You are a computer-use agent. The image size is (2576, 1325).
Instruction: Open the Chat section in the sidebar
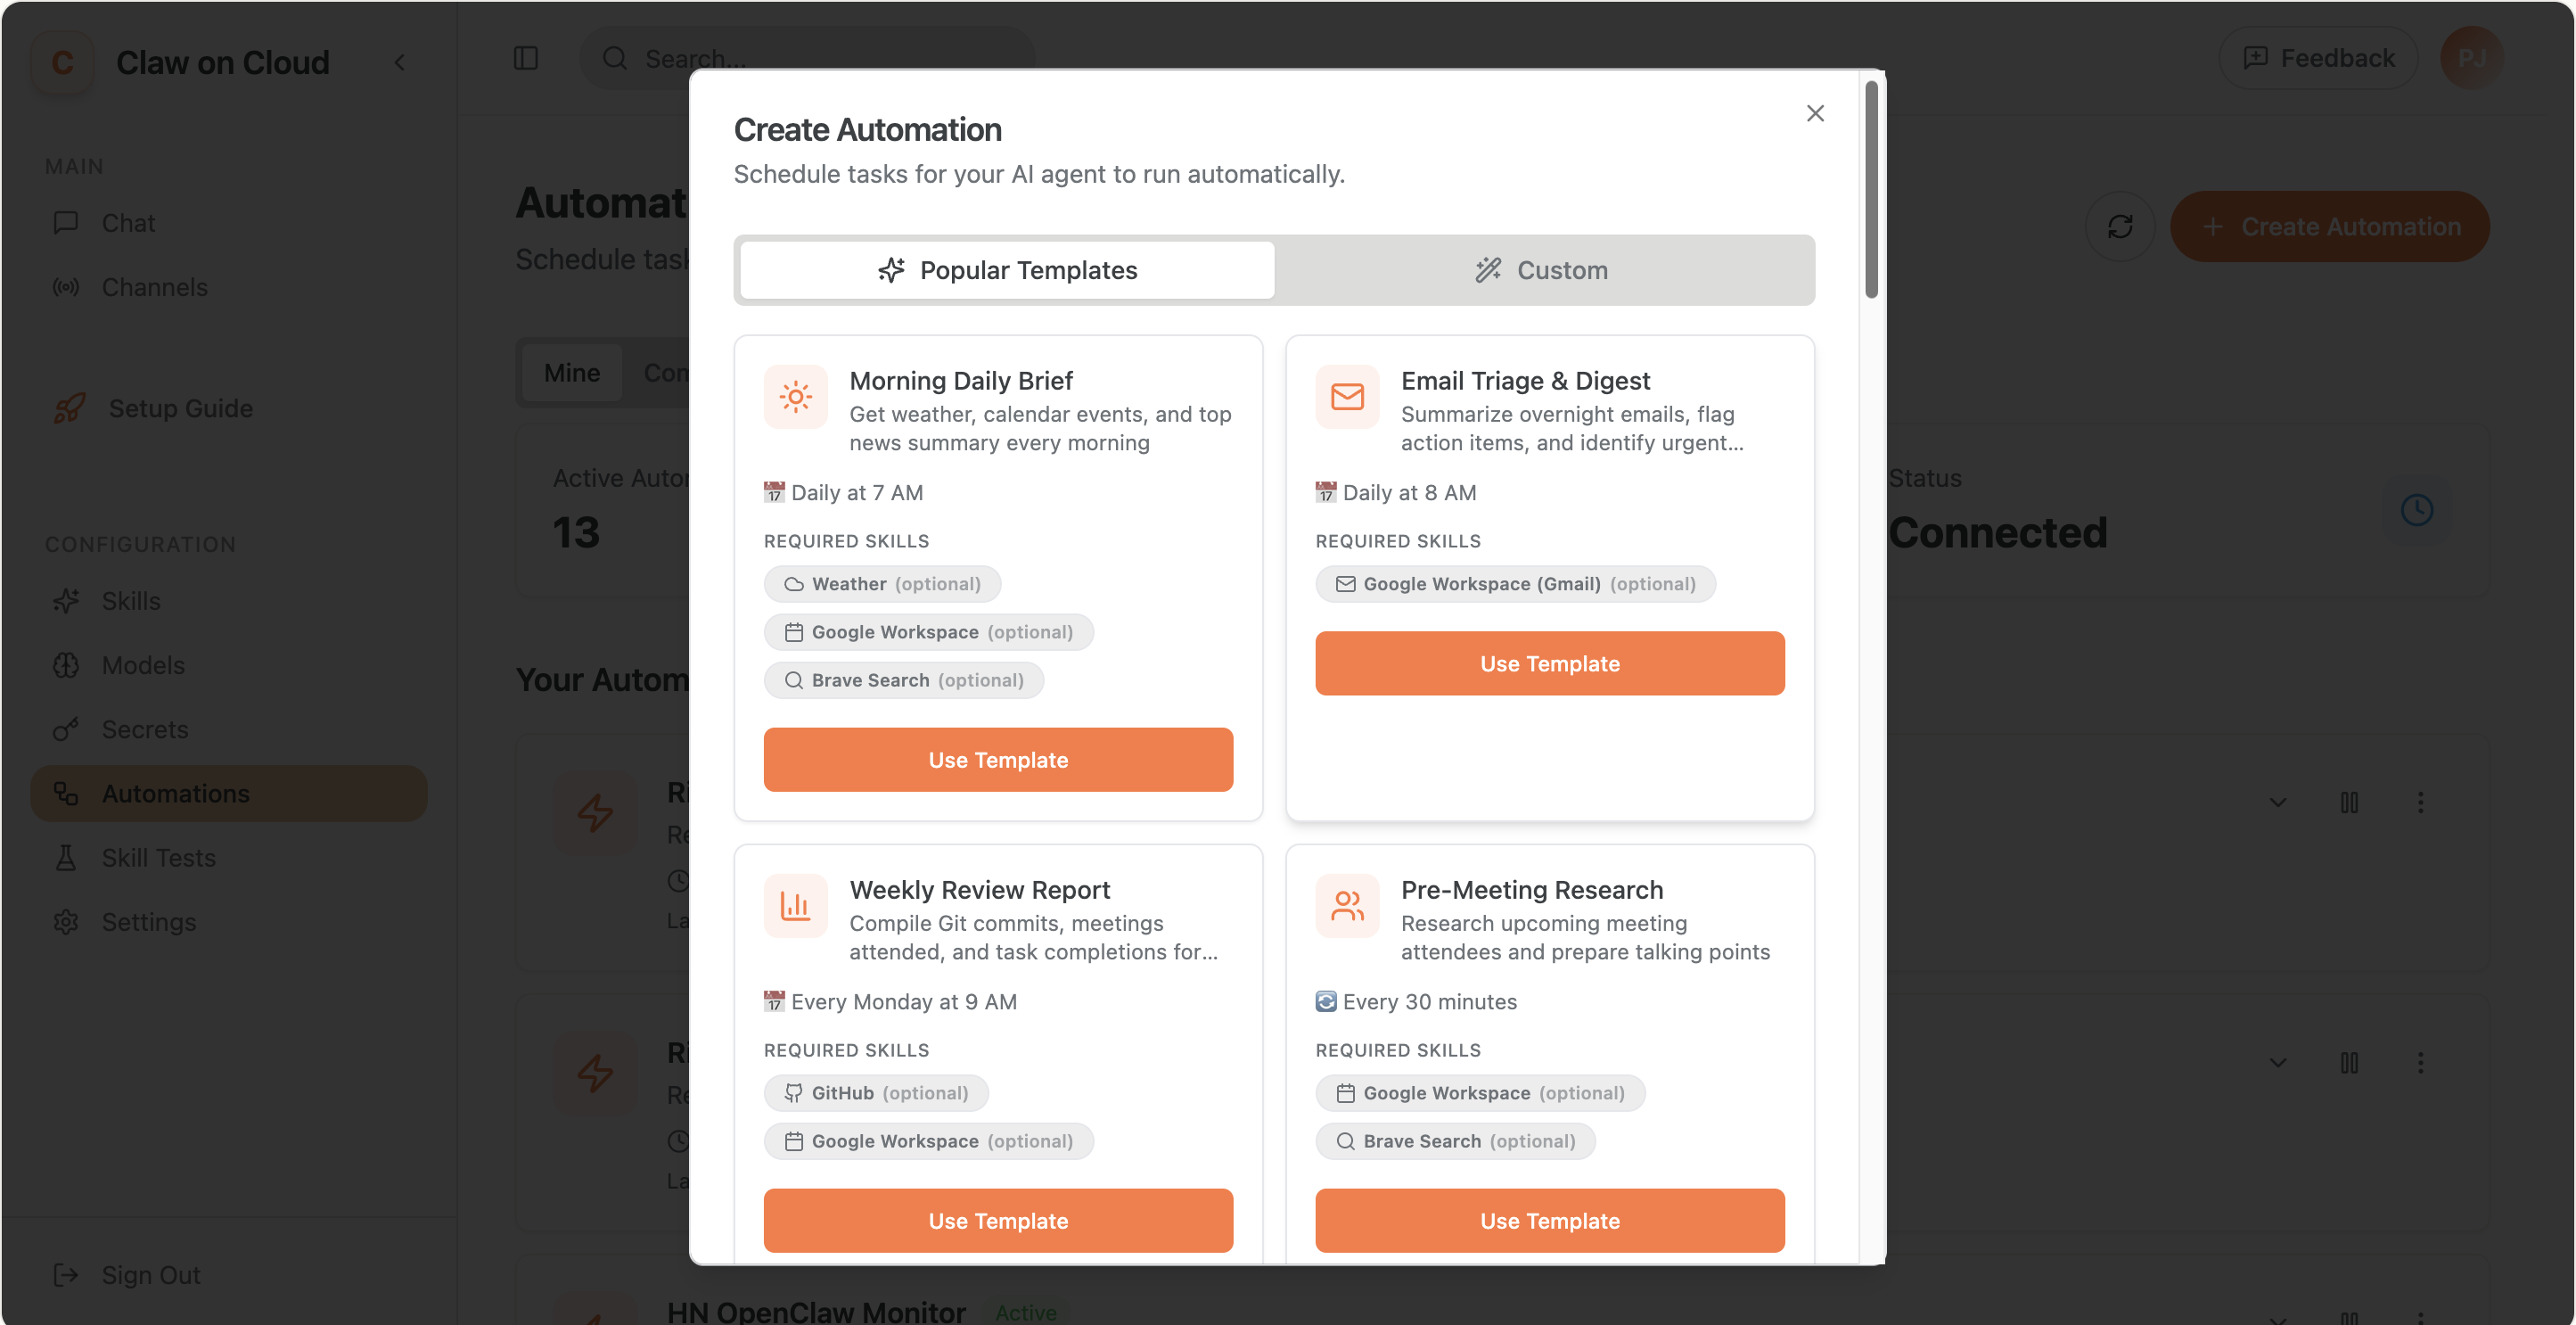128,222
